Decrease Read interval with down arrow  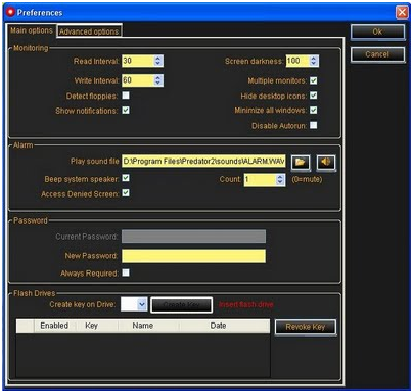coord(158,64)
